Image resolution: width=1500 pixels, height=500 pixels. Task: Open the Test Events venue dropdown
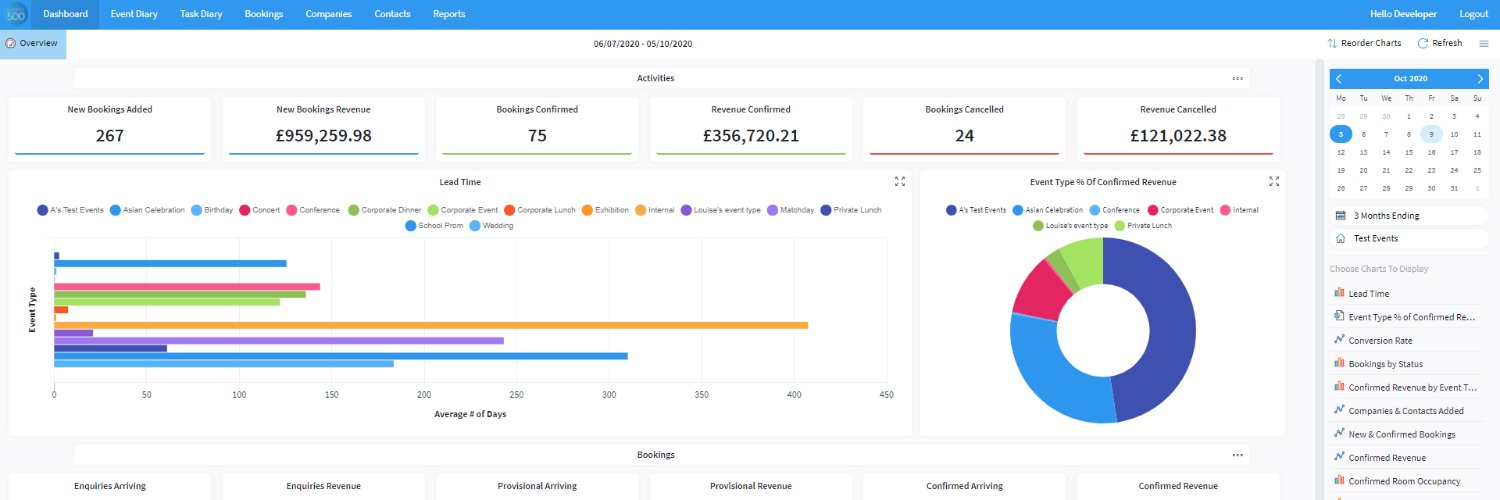coord(1409,238)
